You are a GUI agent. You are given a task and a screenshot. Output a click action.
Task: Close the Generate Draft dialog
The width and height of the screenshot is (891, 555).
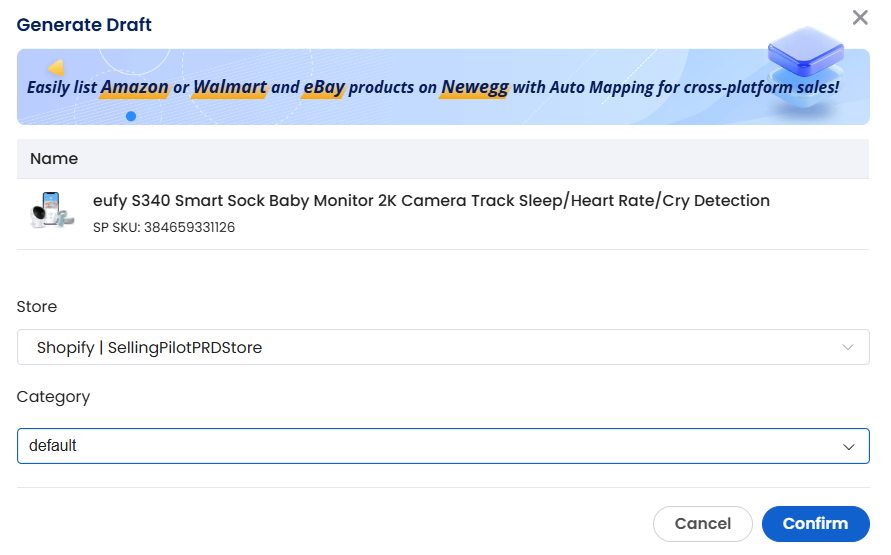pos(860,18)
